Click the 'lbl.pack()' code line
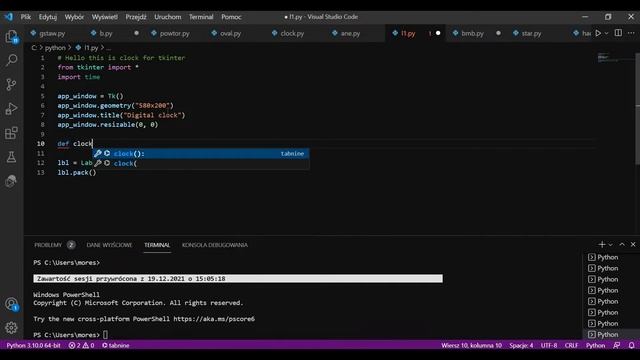640x360 pixels. point(77,173)
